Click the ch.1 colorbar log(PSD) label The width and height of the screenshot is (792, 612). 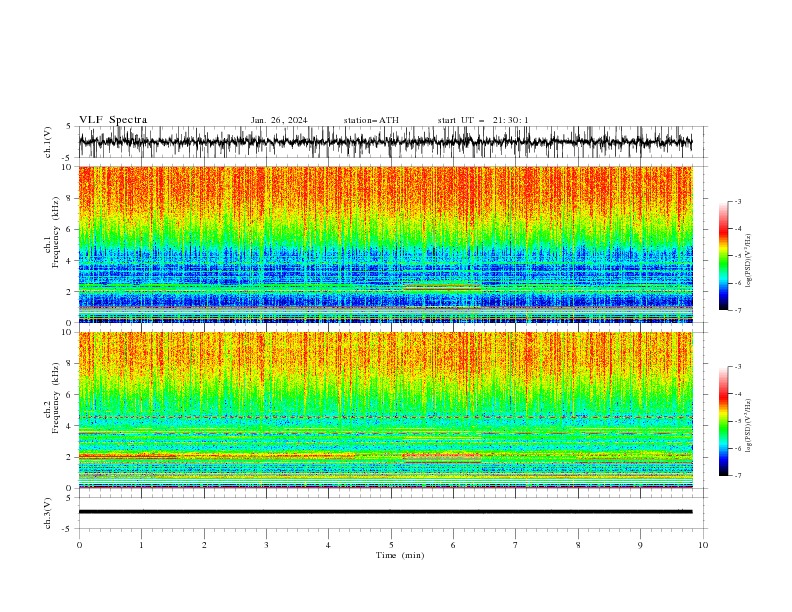click(x=748, y=261)
